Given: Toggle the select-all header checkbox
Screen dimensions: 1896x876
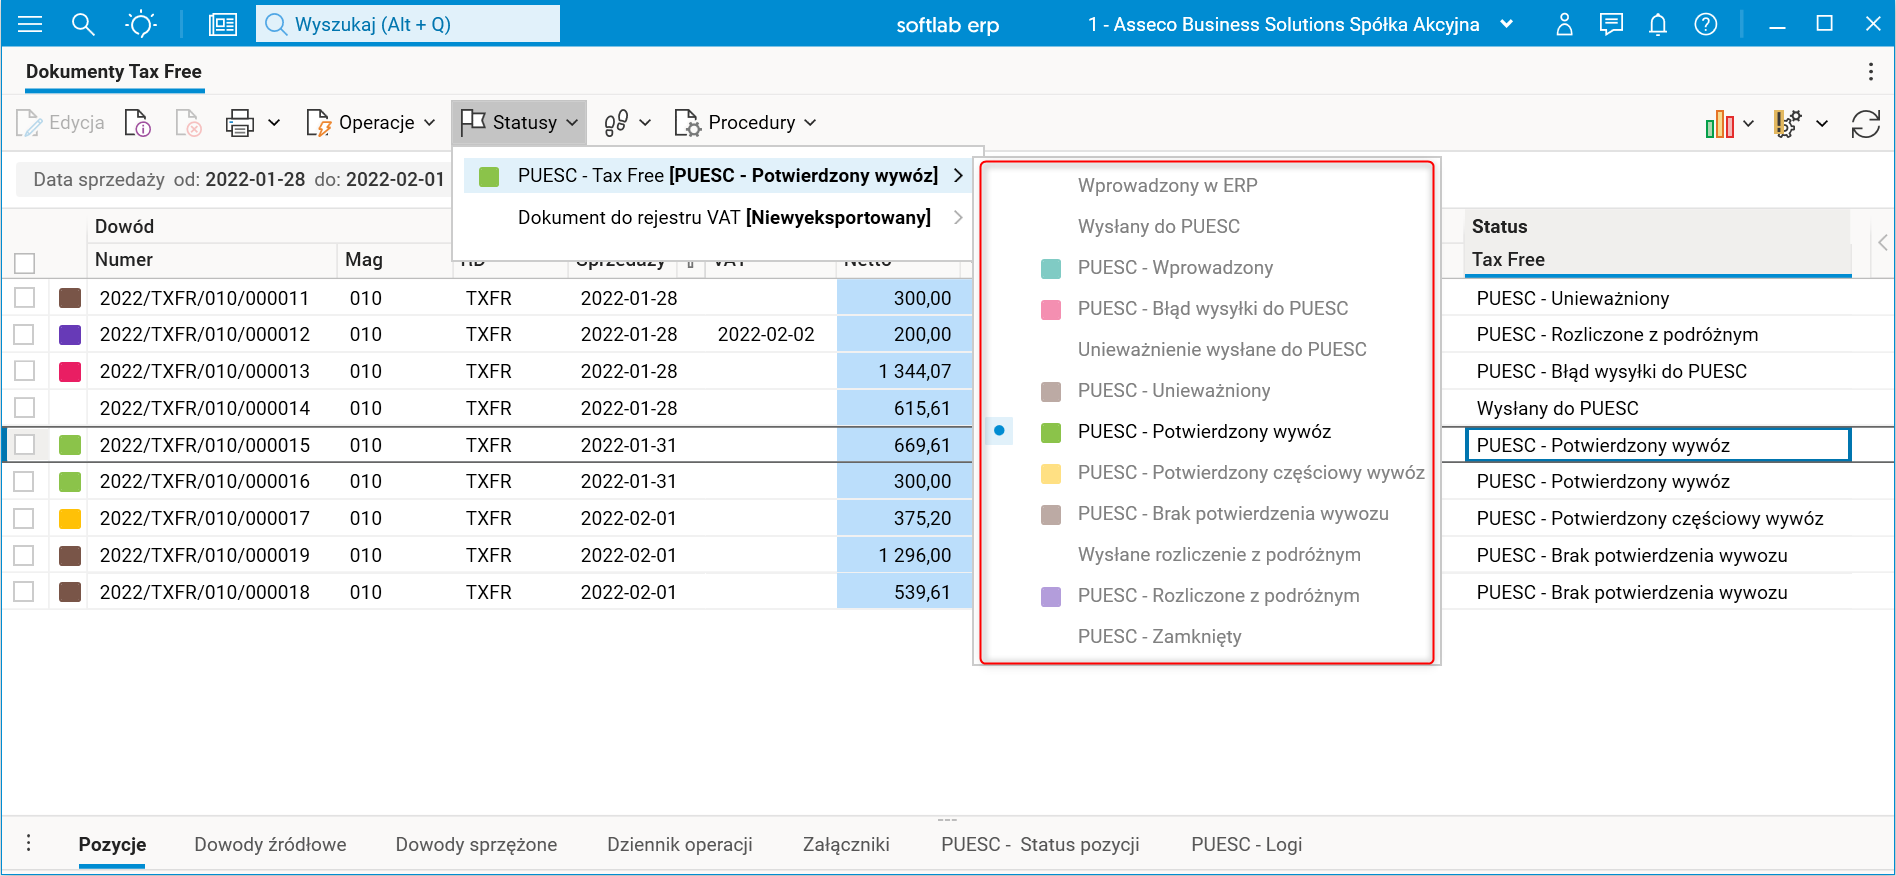Looking at the screenshot, I should [x=25, y=263].
